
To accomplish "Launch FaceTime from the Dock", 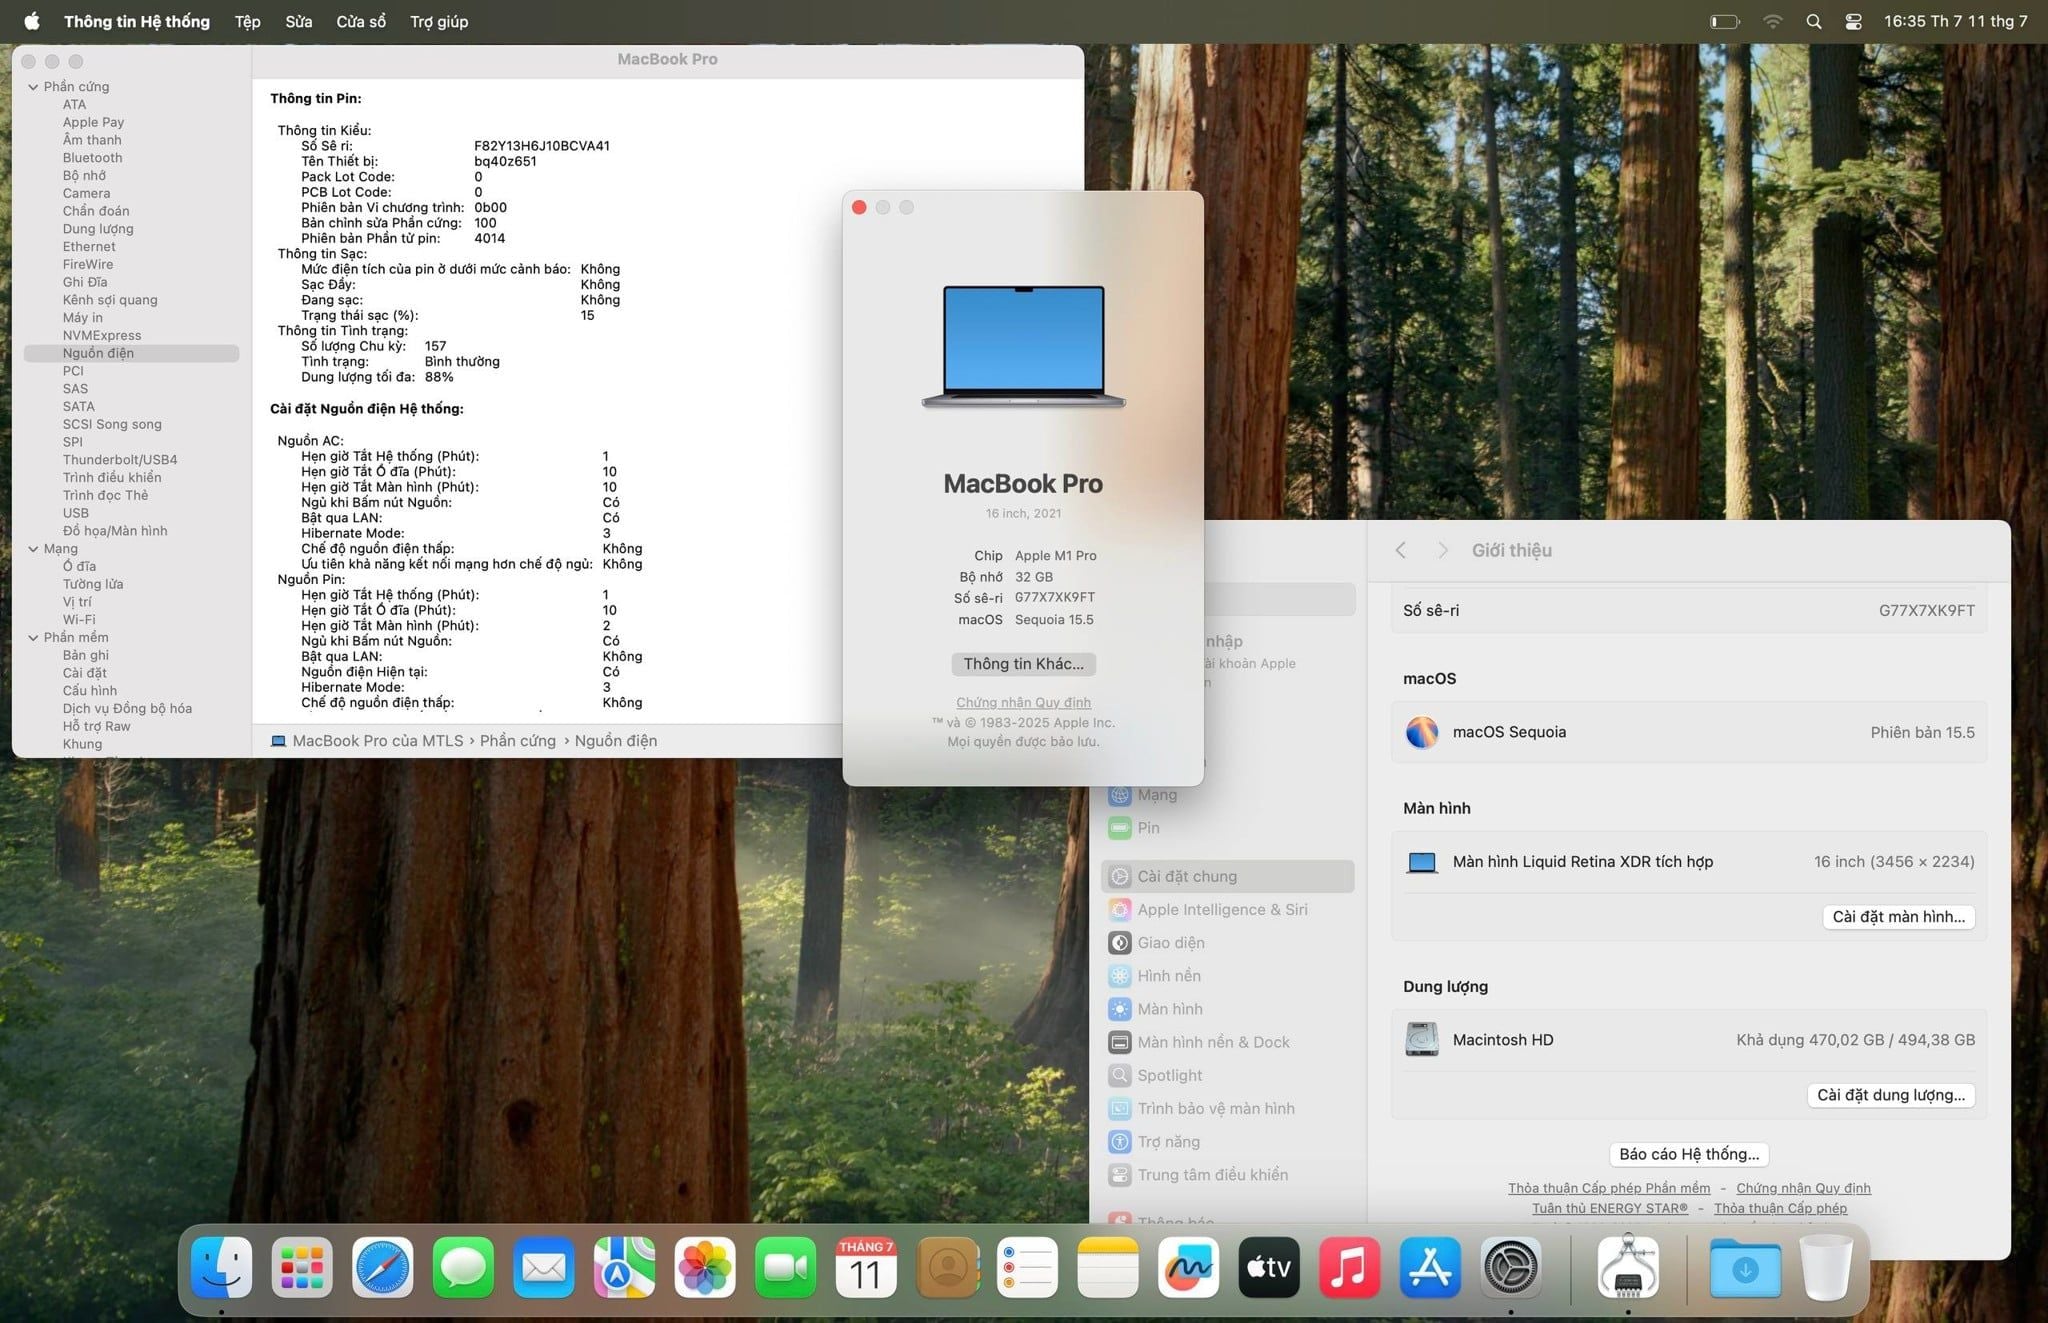I will tap(785, 1267).
